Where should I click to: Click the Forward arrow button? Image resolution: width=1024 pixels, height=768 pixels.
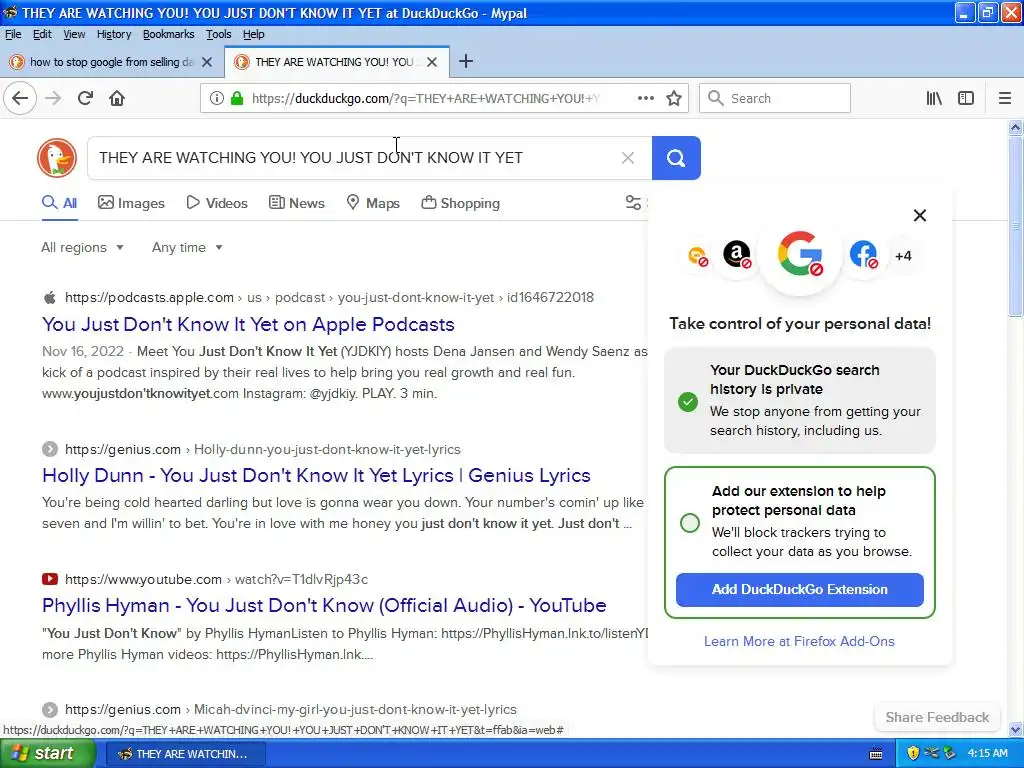pyautogui.click(x=53, y=99)
